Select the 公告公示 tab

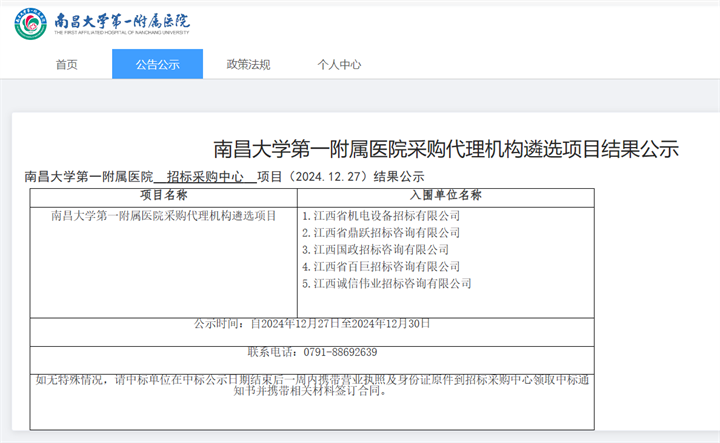point(158,64)
